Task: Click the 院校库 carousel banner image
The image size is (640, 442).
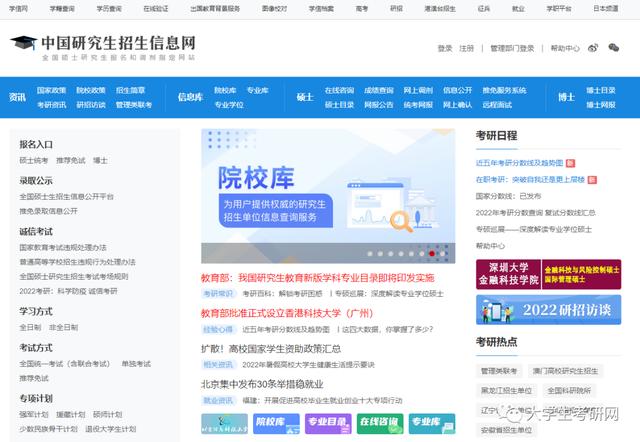Action: coord(328,196)
